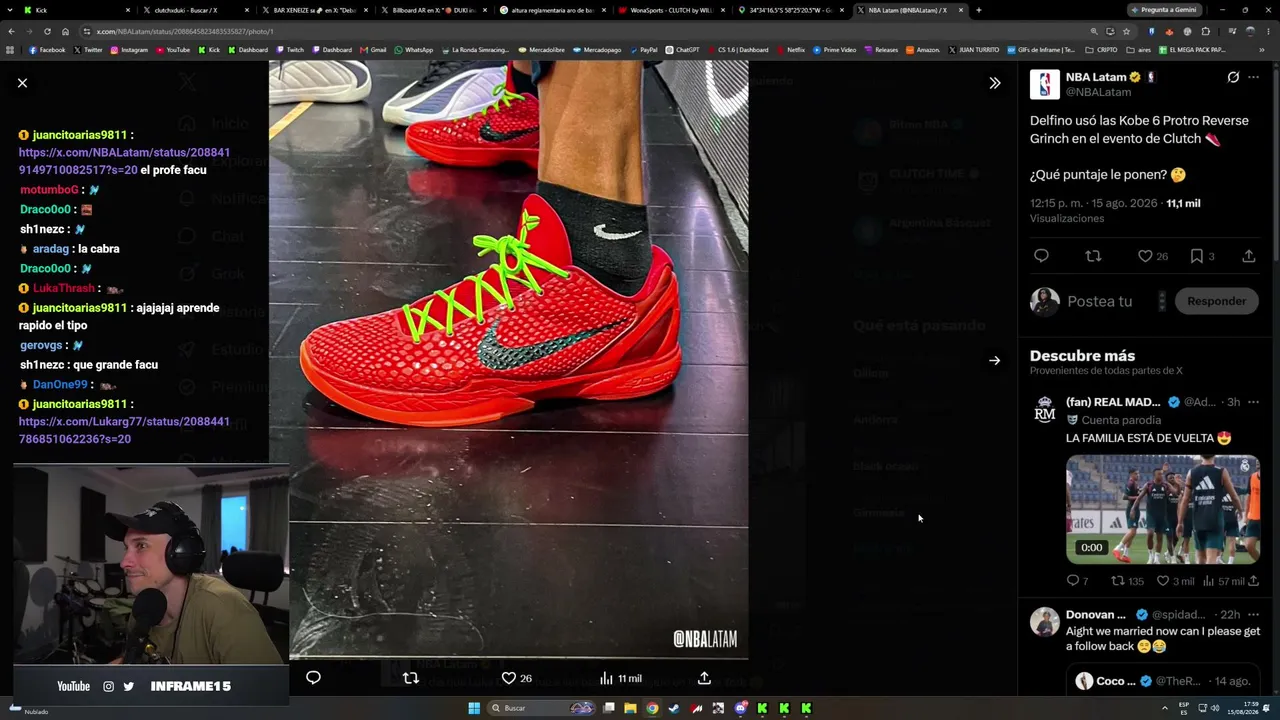Viewport: 1280px width, 720px height.
Task: Reply to the photo using bottom comment icon
Action: (313, 678)
